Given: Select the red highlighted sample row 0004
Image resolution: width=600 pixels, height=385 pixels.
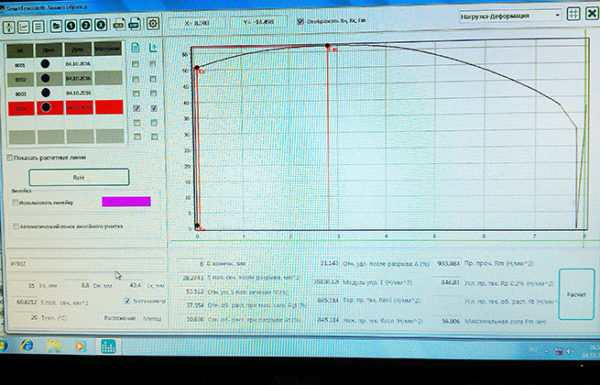Looking at the screenshot, I should point(65,108).
